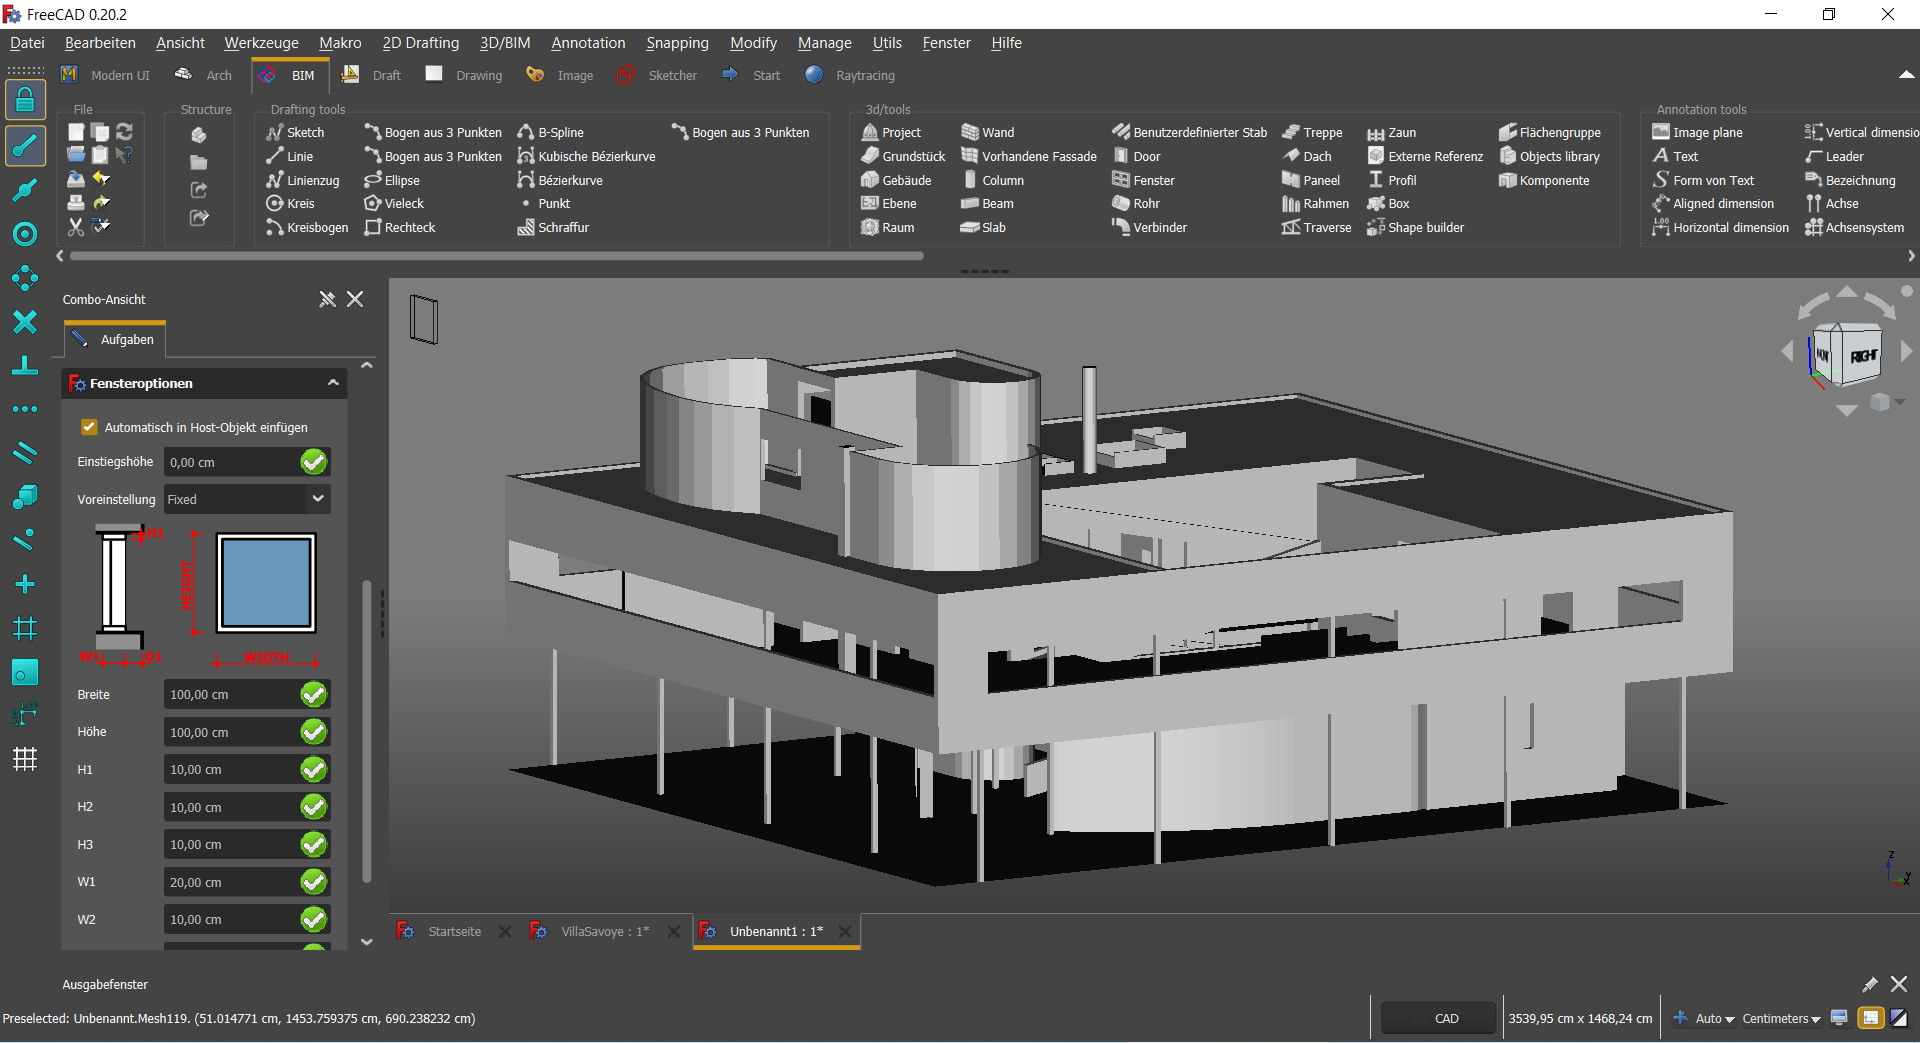This screenshot has height=1043, width=1920.
Task: Click the Achsensystem tool
Action: coord(1854,227)
